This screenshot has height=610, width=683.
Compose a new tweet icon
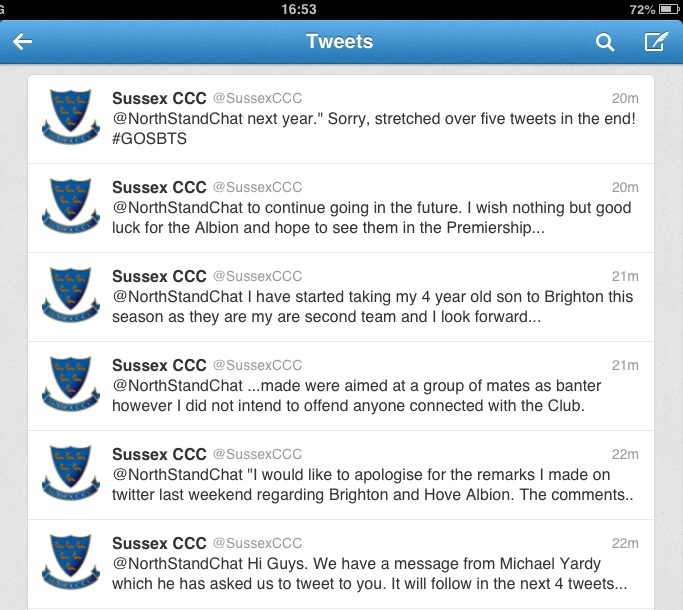pos(656,41)
